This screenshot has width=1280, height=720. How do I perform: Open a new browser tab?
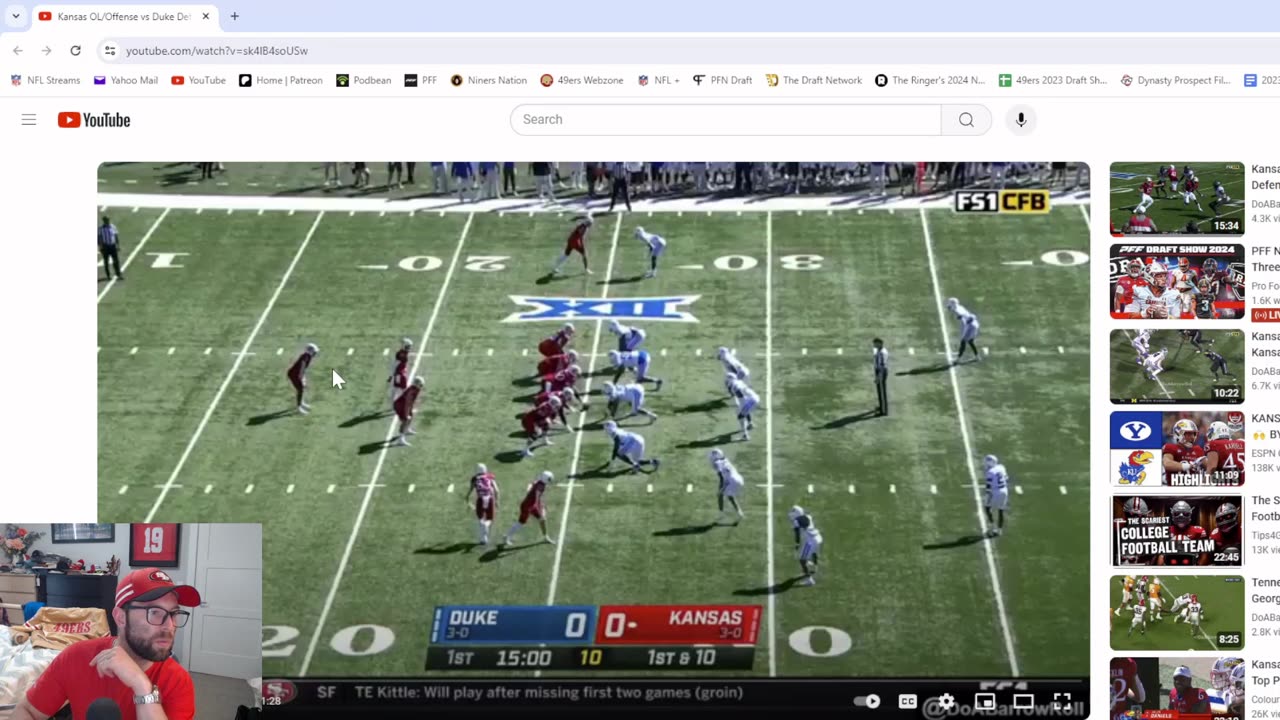pyautogui.click(x=234, y=16)
